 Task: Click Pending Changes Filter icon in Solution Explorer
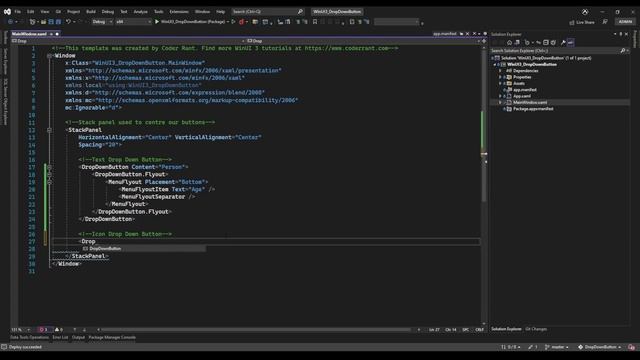click(527, 42)
